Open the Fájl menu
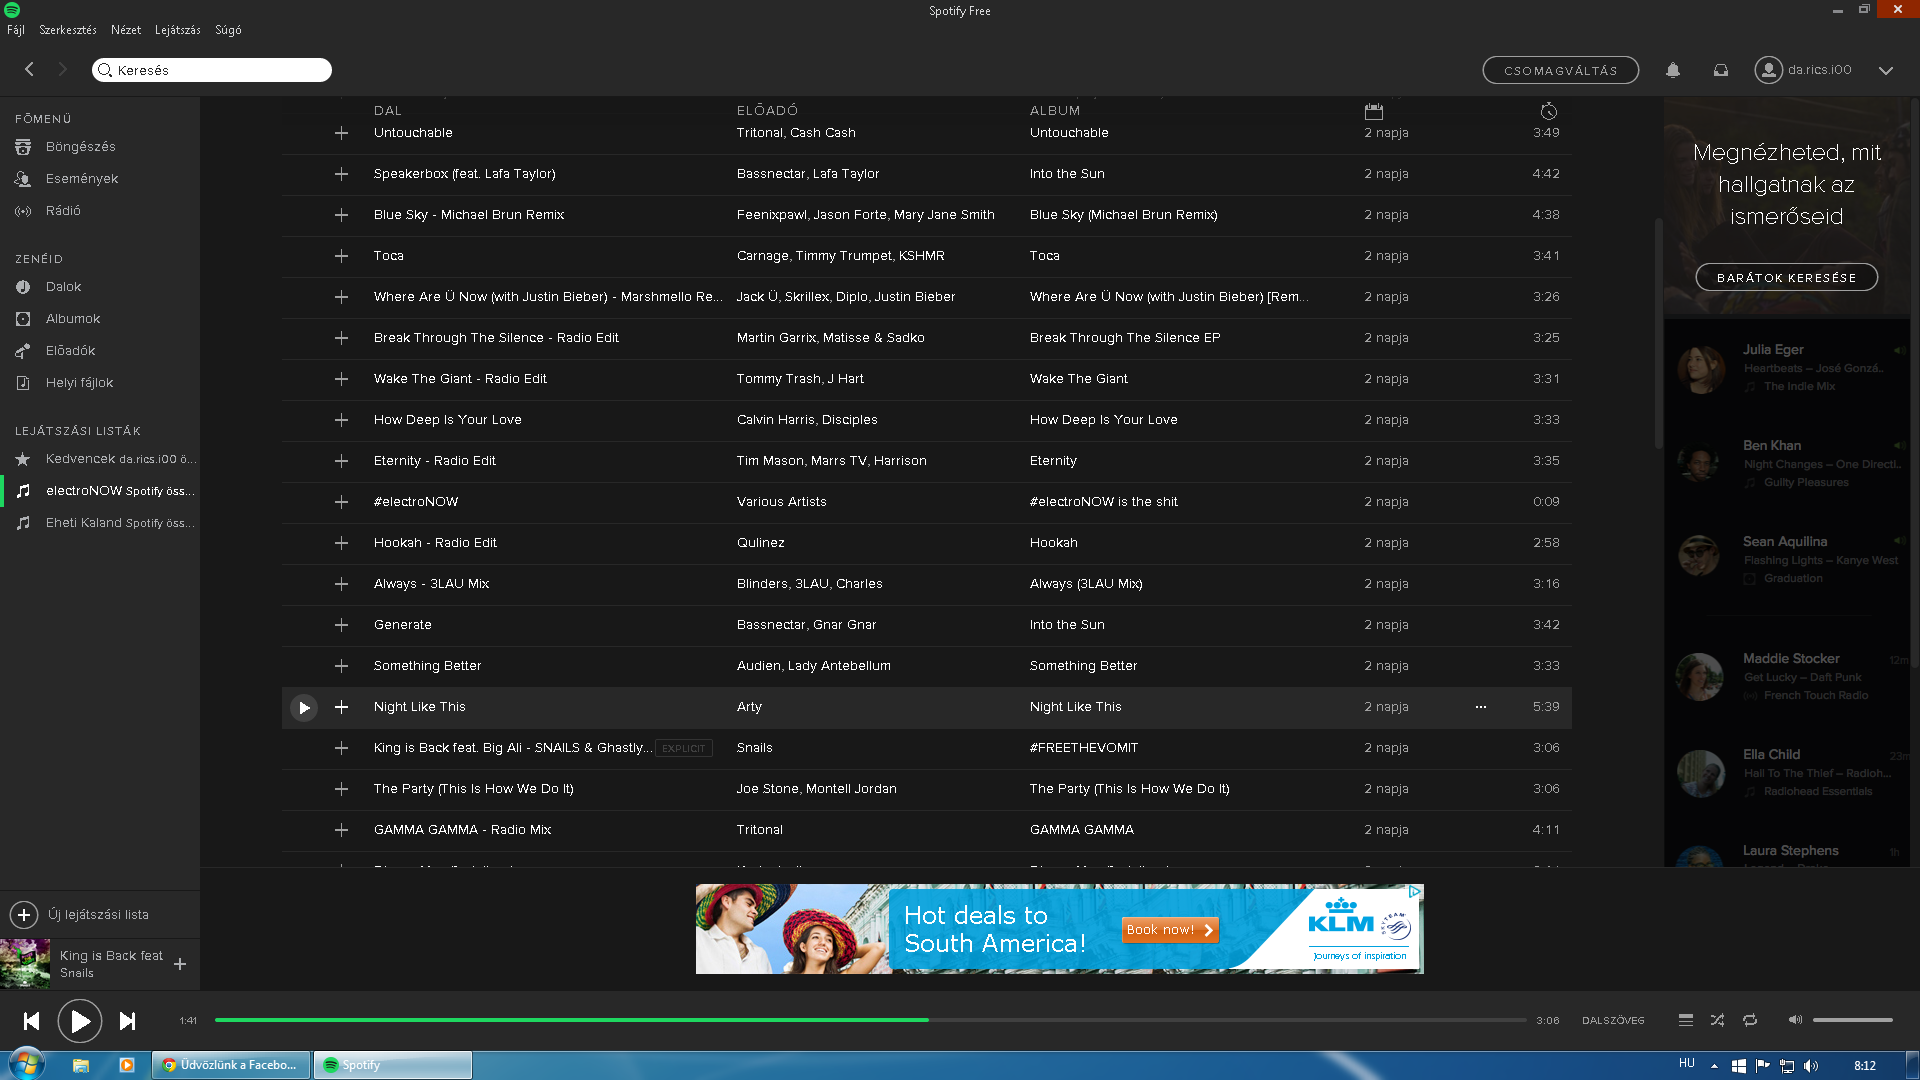Viewport: 1920px width, 1080px height. coord(16,30)
